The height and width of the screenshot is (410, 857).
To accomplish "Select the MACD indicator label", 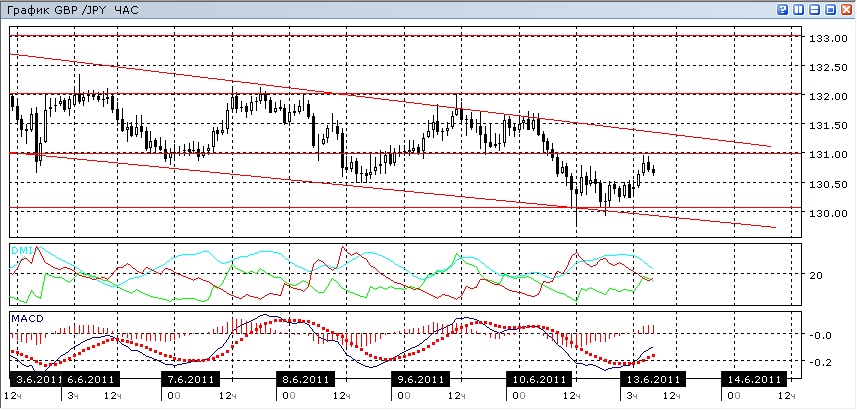I will [27, 318].
